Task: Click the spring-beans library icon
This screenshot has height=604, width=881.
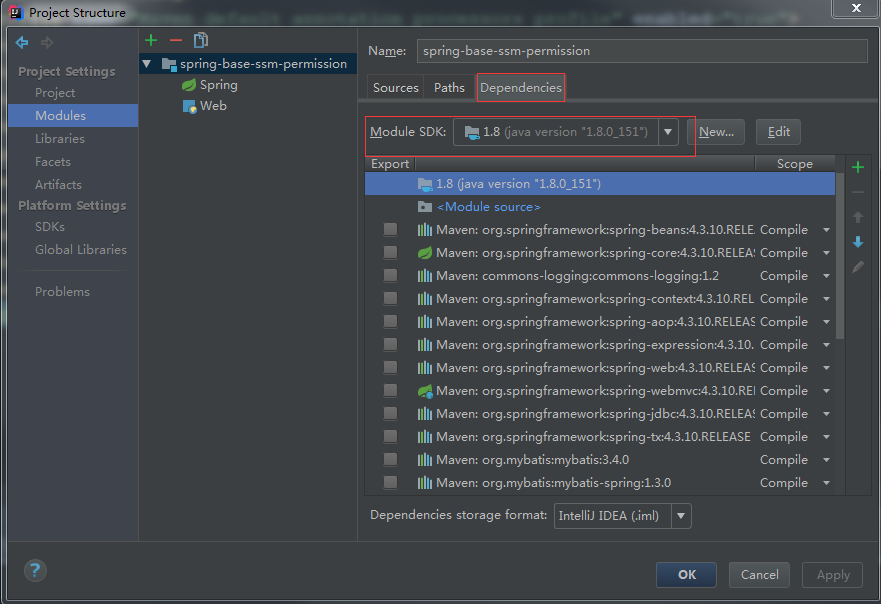Action: (x=425, y=230)
